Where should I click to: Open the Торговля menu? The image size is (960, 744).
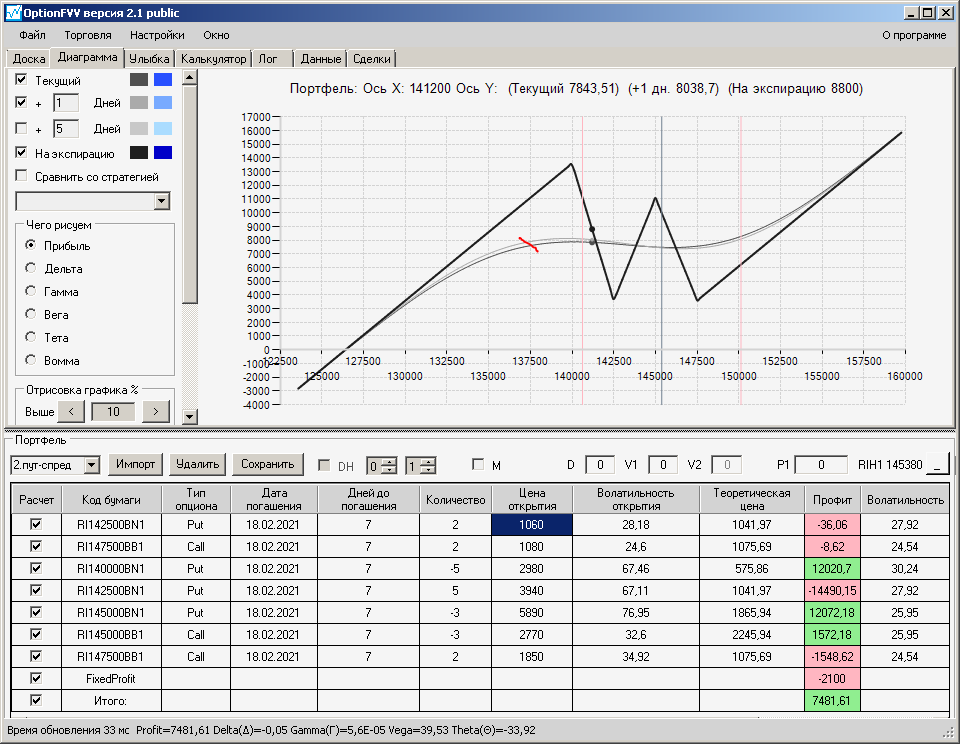[x=88, y=35]
